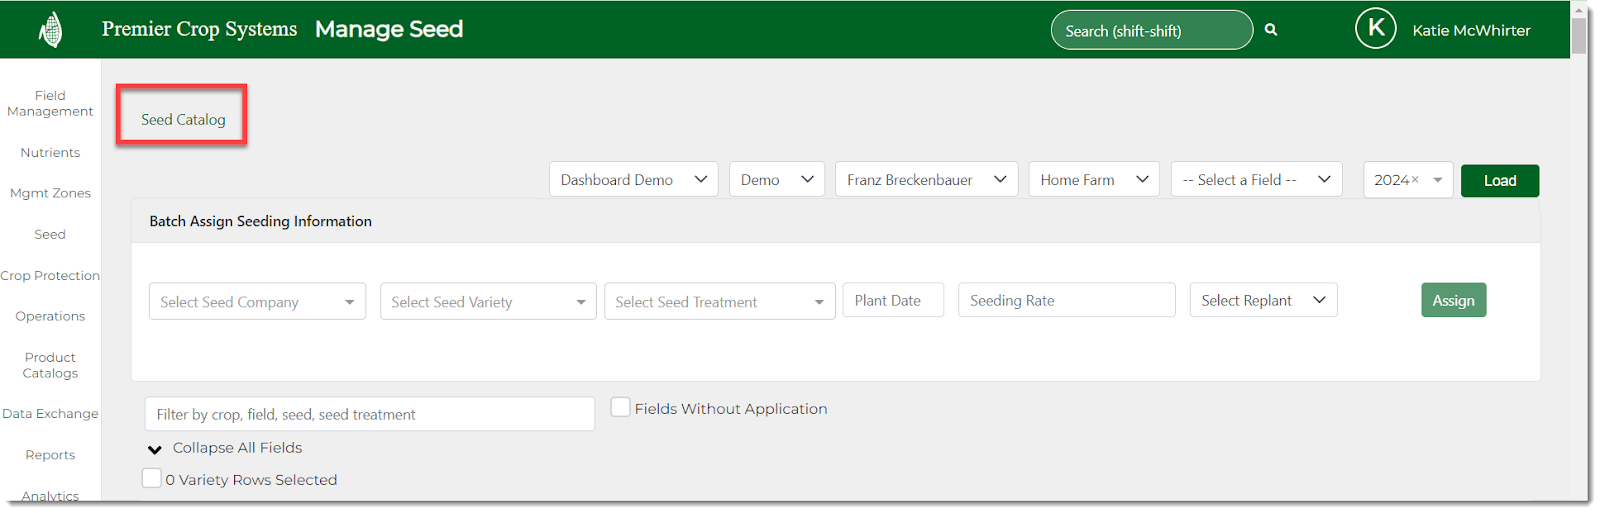Open Product Catalogs sidebar item

(x=50, y=365)
